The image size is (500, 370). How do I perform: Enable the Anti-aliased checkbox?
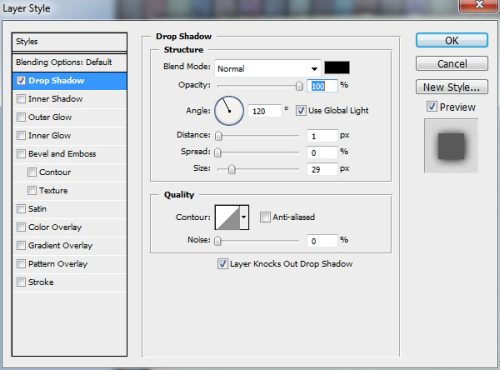click(x=265, y=217)
